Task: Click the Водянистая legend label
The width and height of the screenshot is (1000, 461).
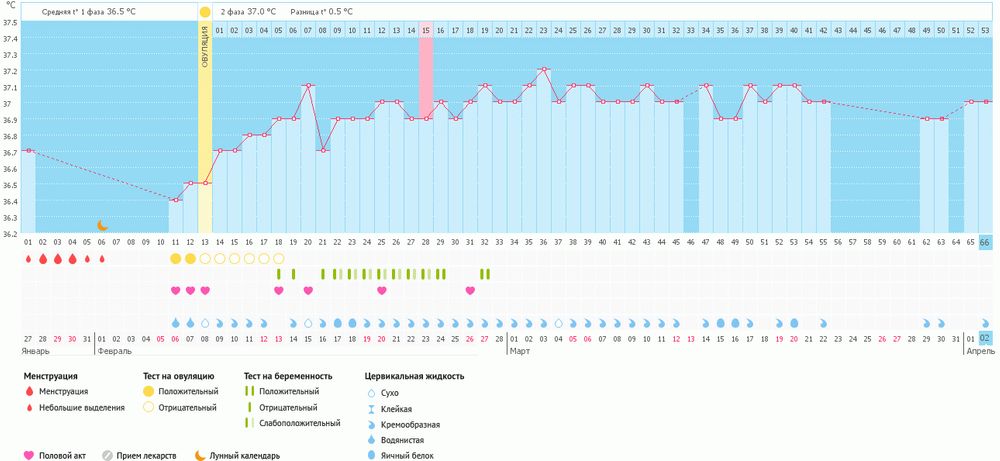Action: point(407,439)
